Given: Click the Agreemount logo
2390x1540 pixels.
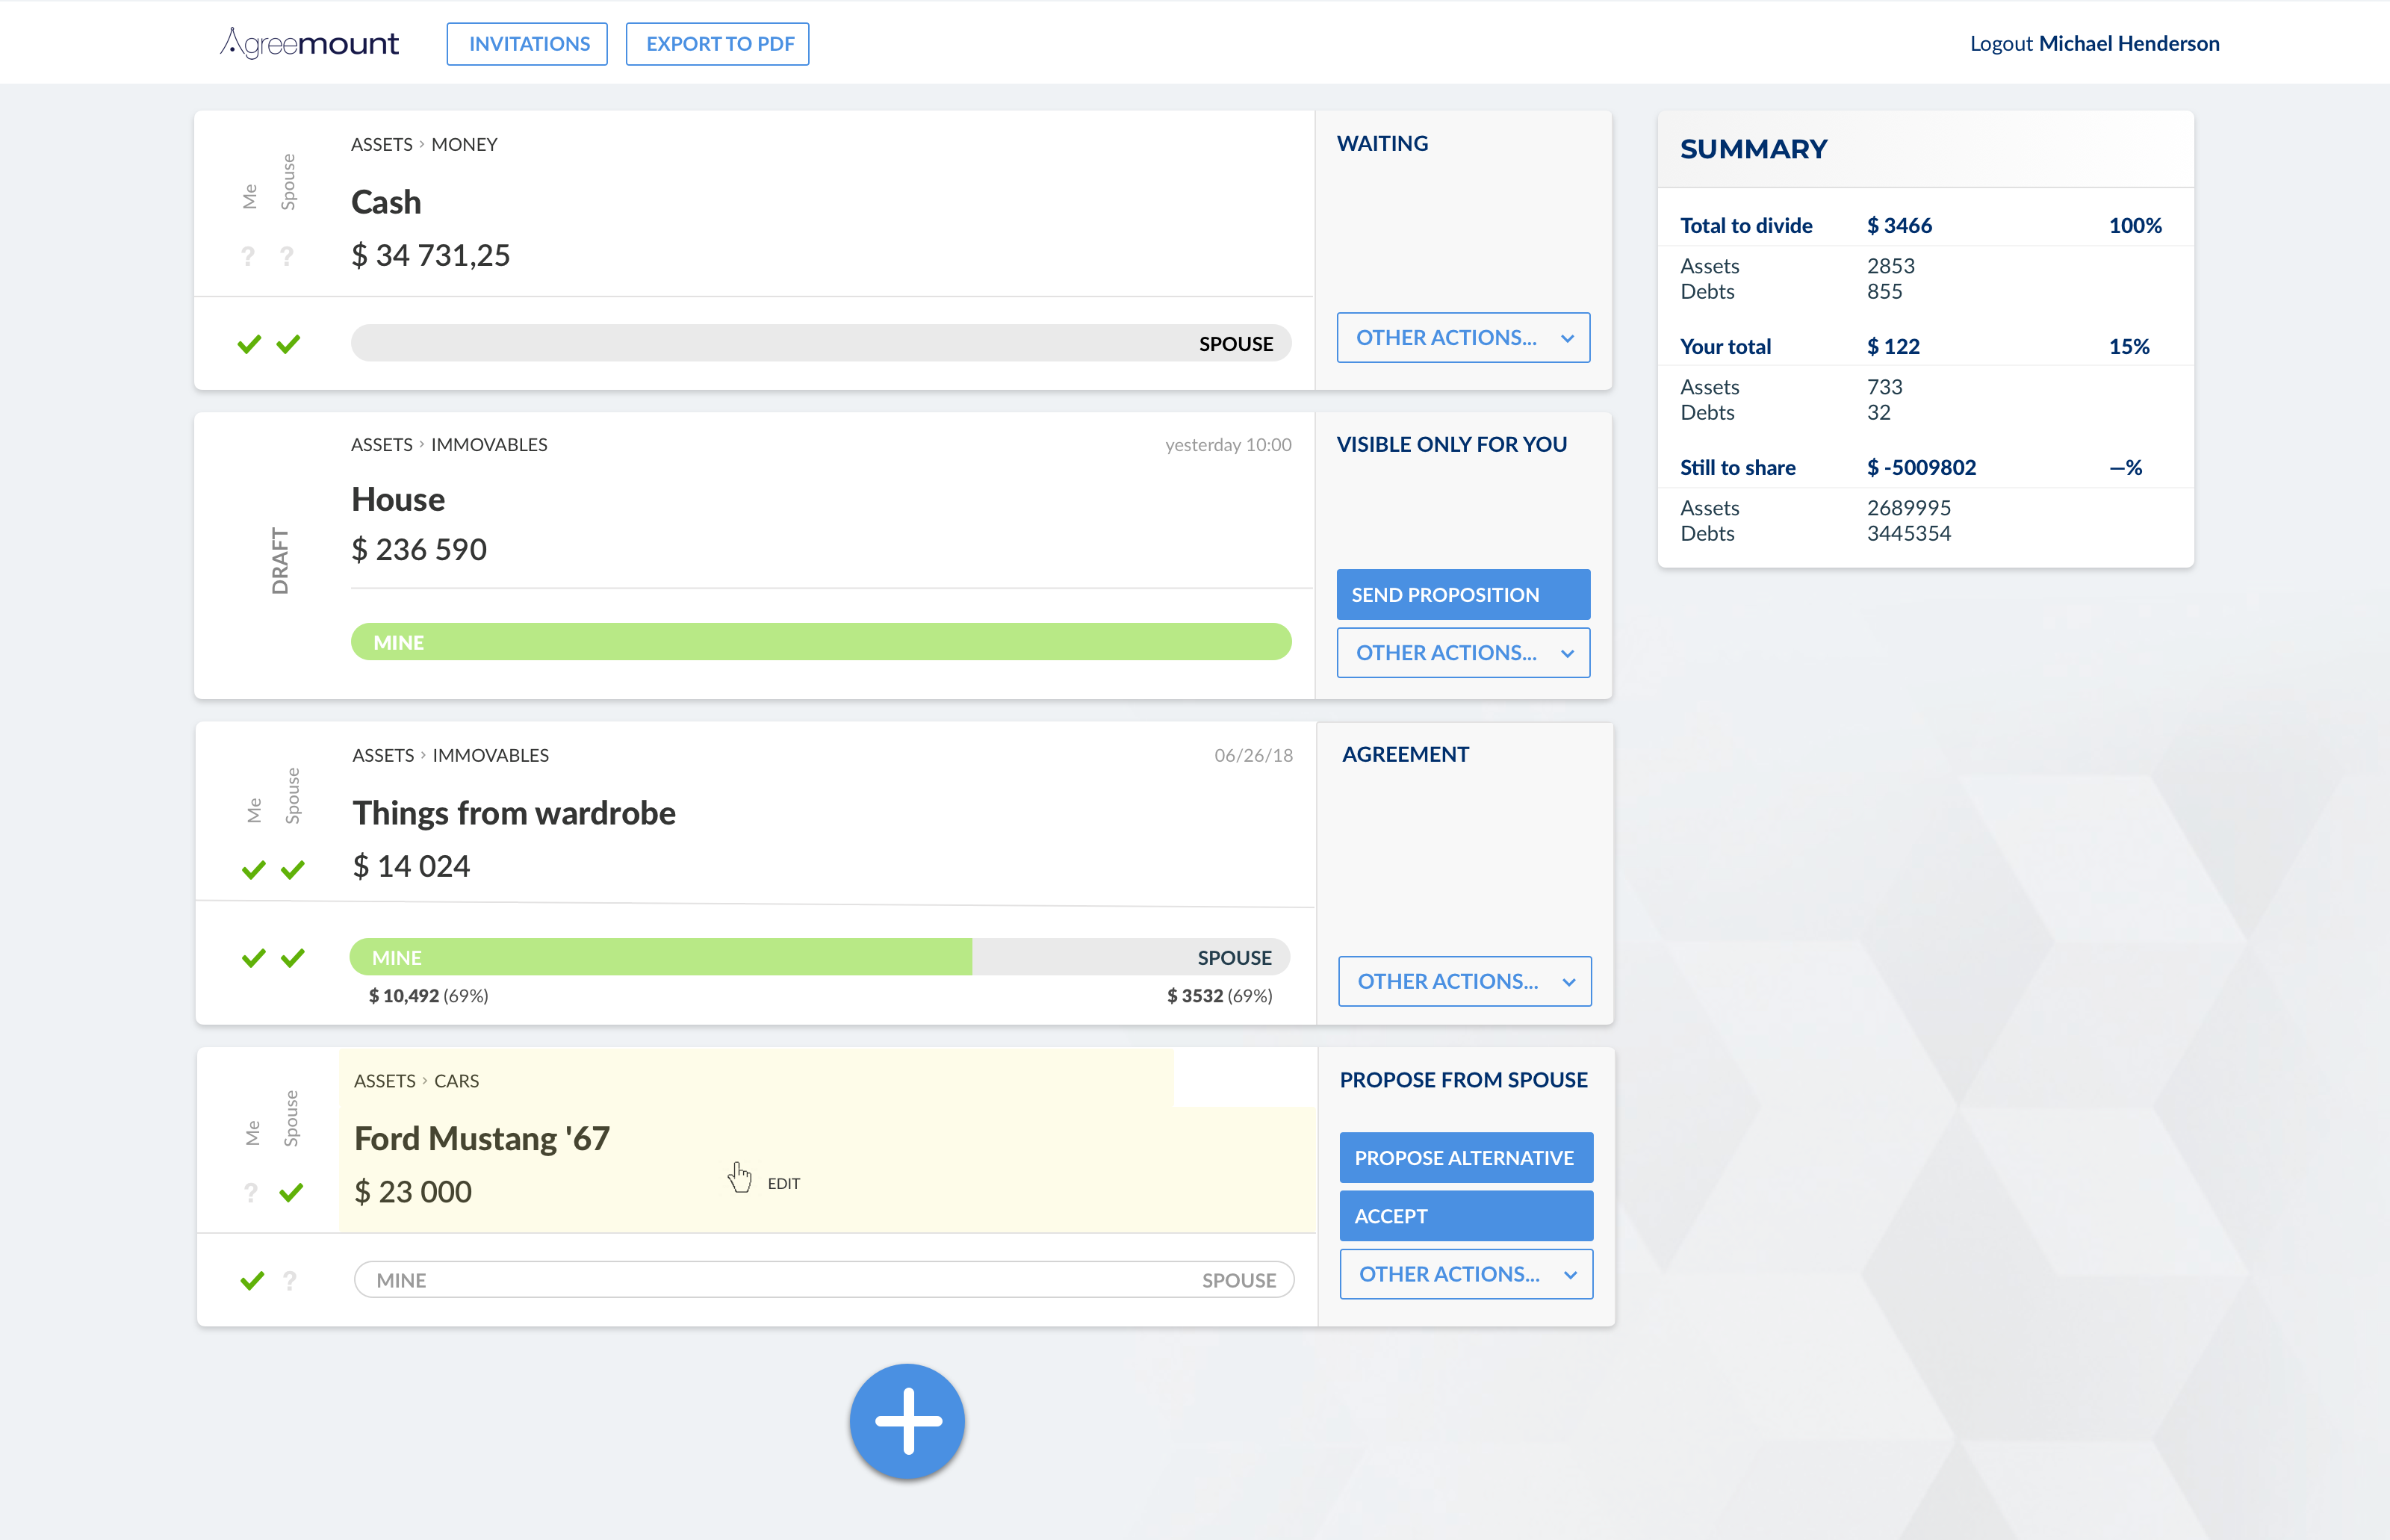Looking at the screenshot, I should (309, 43).
